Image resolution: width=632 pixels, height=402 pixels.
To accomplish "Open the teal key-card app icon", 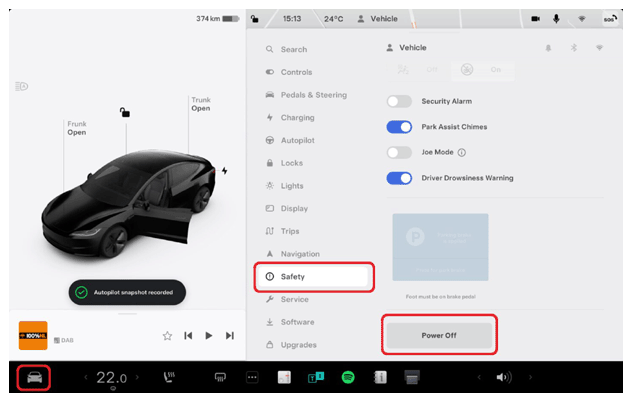I will click(316, 377).
